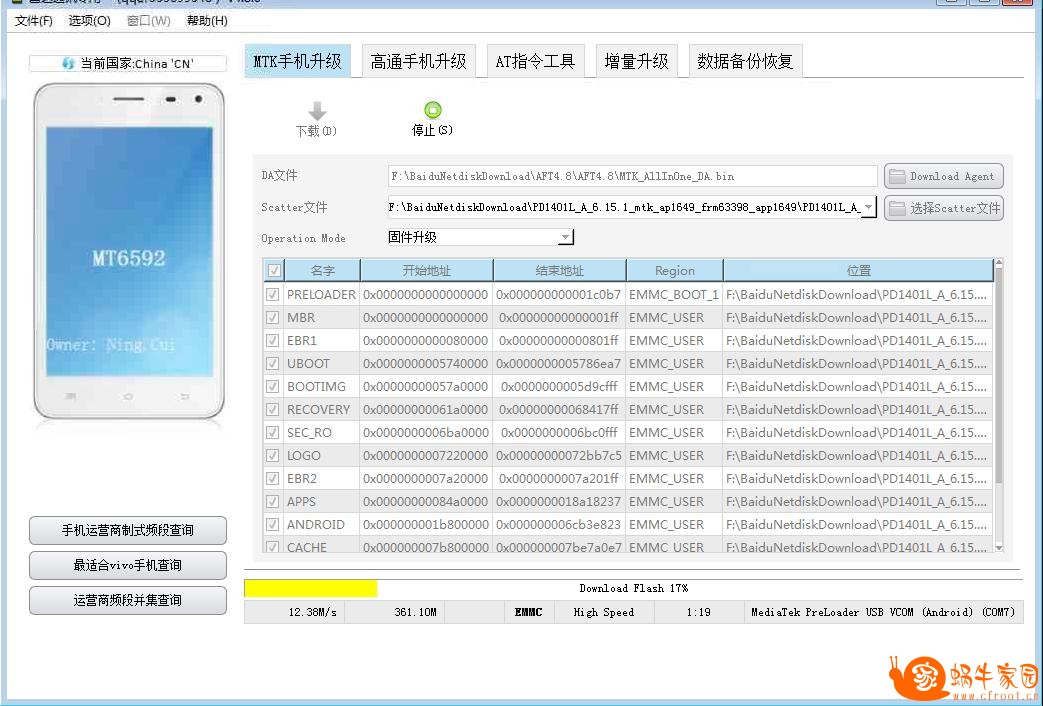Click folder icon on Download Agent button
The width and height of the screenshot is (1043, 706).
coord(897,176)
